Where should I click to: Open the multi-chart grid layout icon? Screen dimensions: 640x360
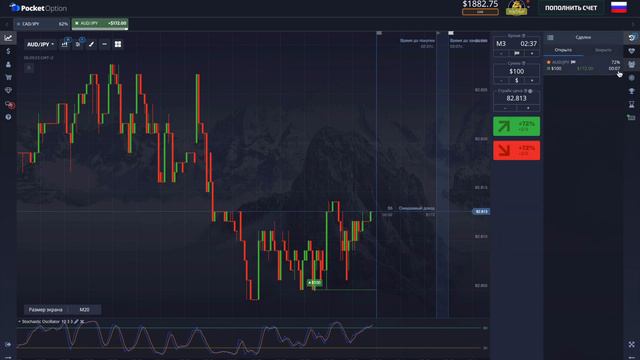coord(118,44)
